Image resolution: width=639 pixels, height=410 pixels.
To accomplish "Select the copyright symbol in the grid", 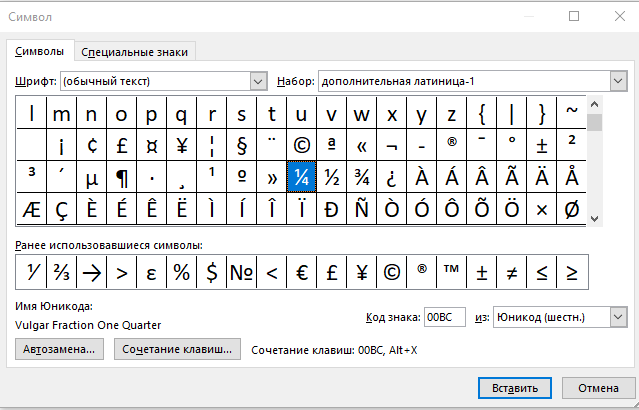I will point(302,145).
